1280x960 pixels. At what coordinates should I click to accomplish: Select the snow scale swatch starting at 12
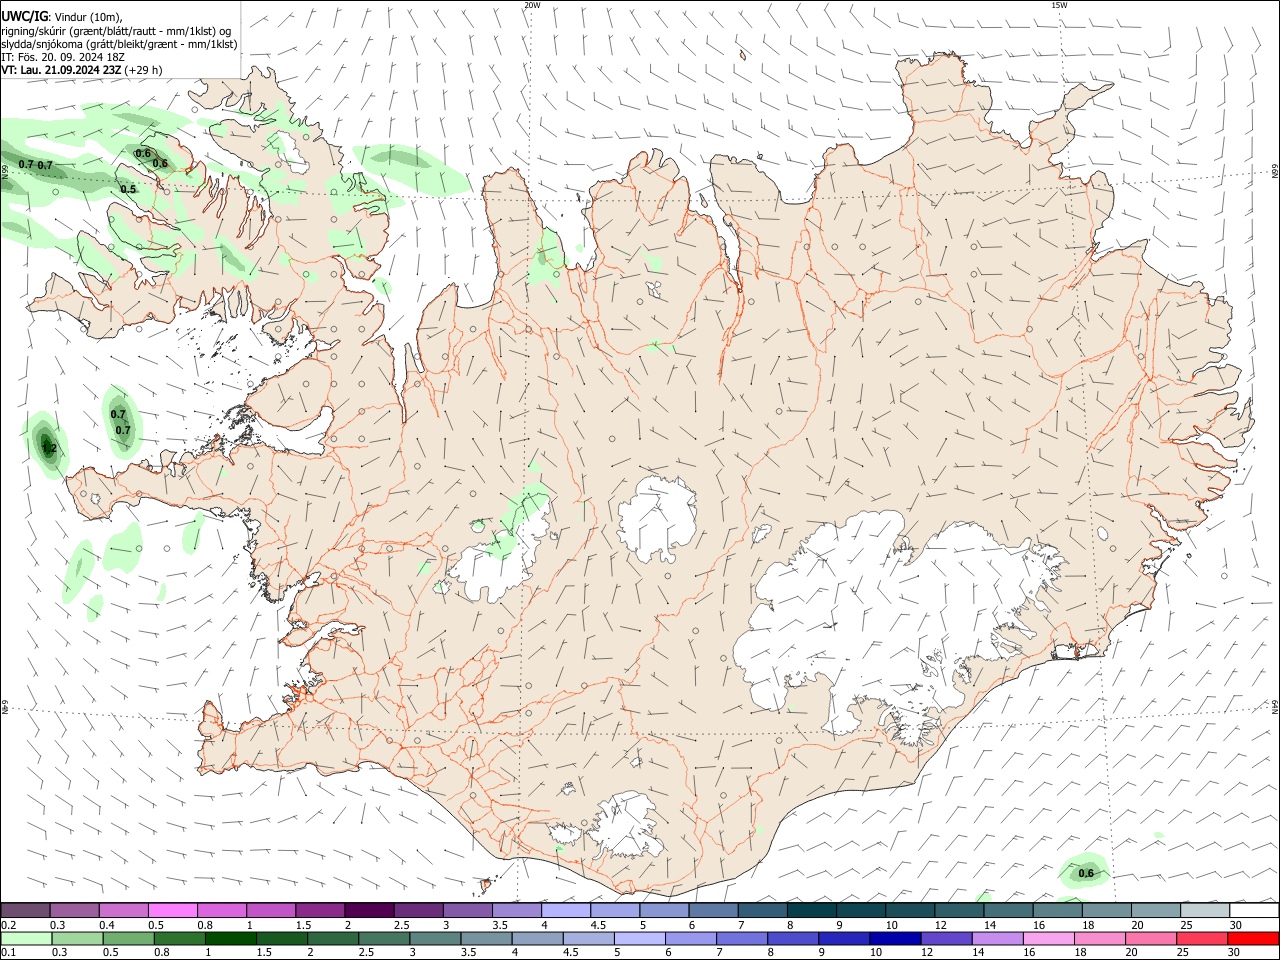(959, 910)
